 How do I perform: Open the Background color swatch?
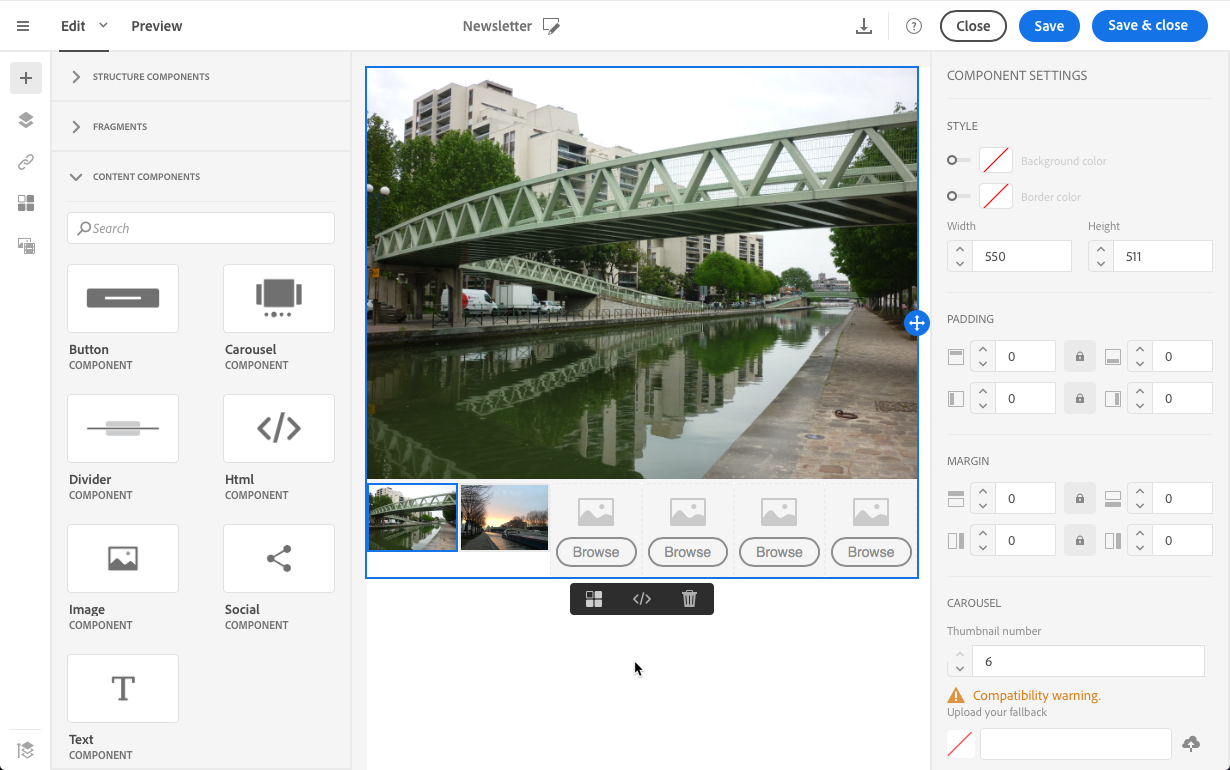click(x=995, y=160)
